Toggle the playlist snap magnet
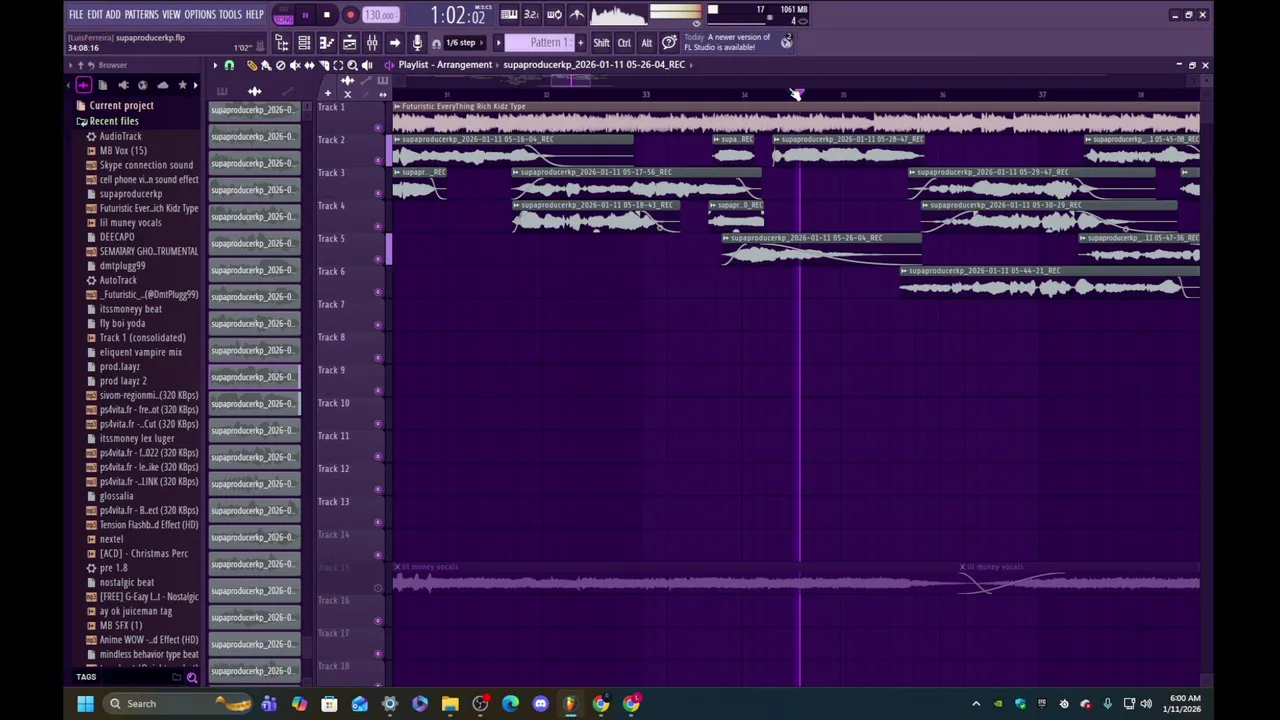The image size is (1280, 720). [x=229, y=65]
